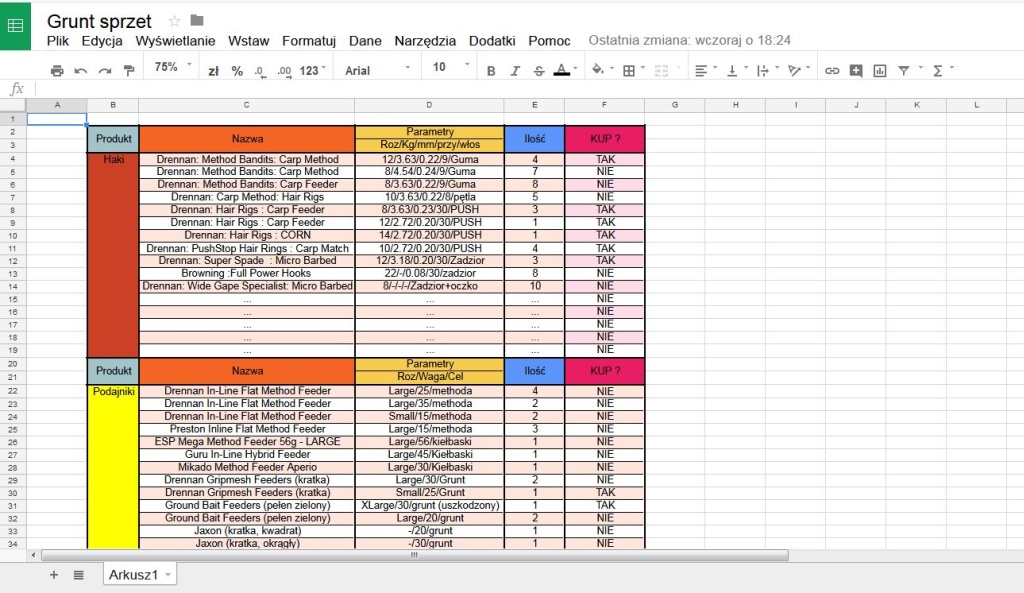Viewport: 1024px width, 593px height.
Task: Open the functions sigma tool
Action: point(938,71)
